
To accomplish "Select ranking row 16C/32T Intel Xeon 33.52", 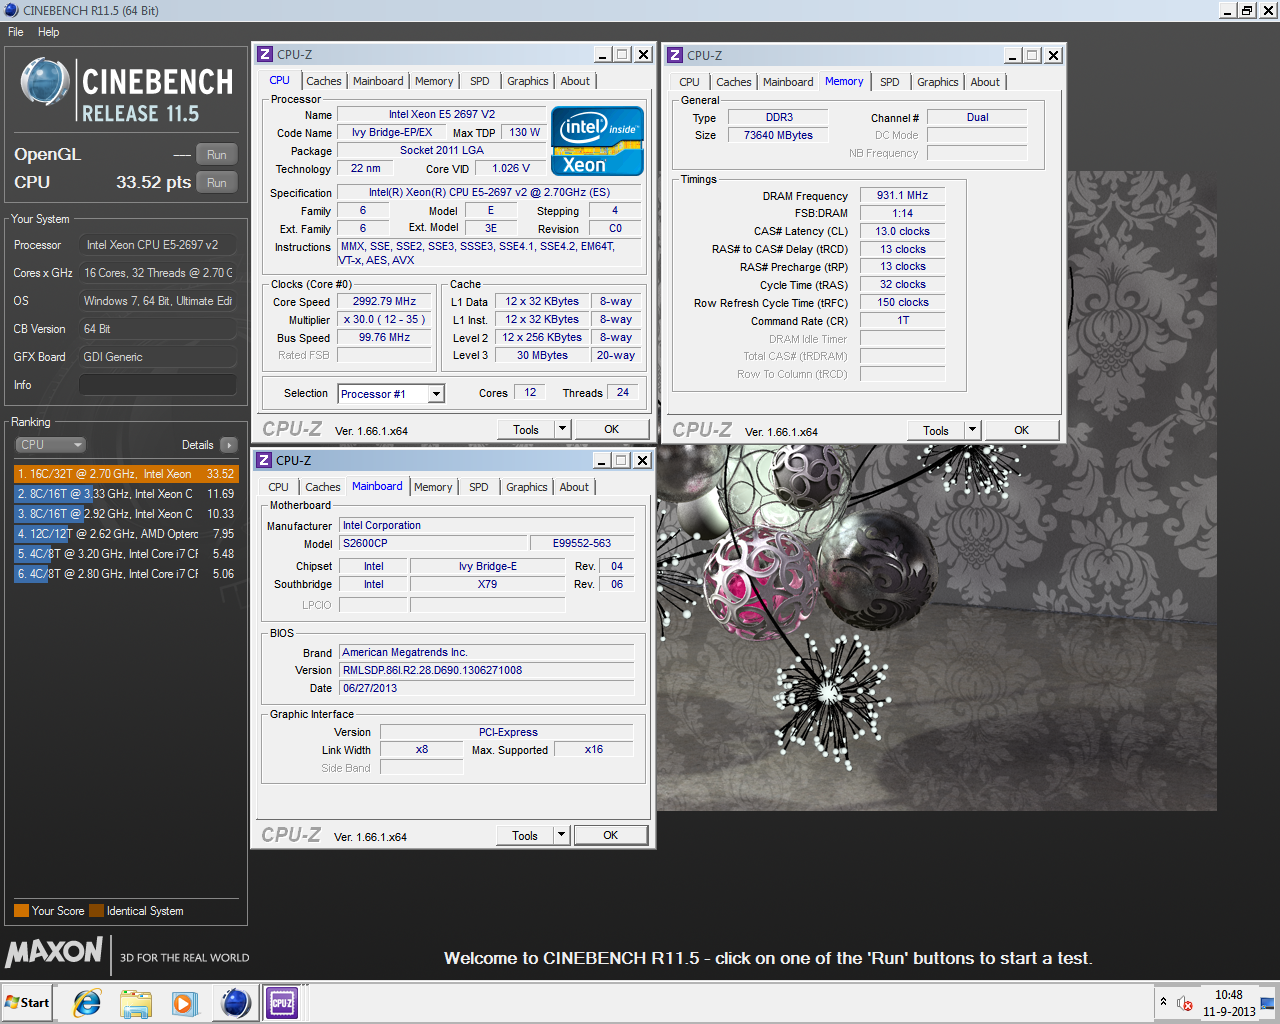I will click(x=126, y=474).
